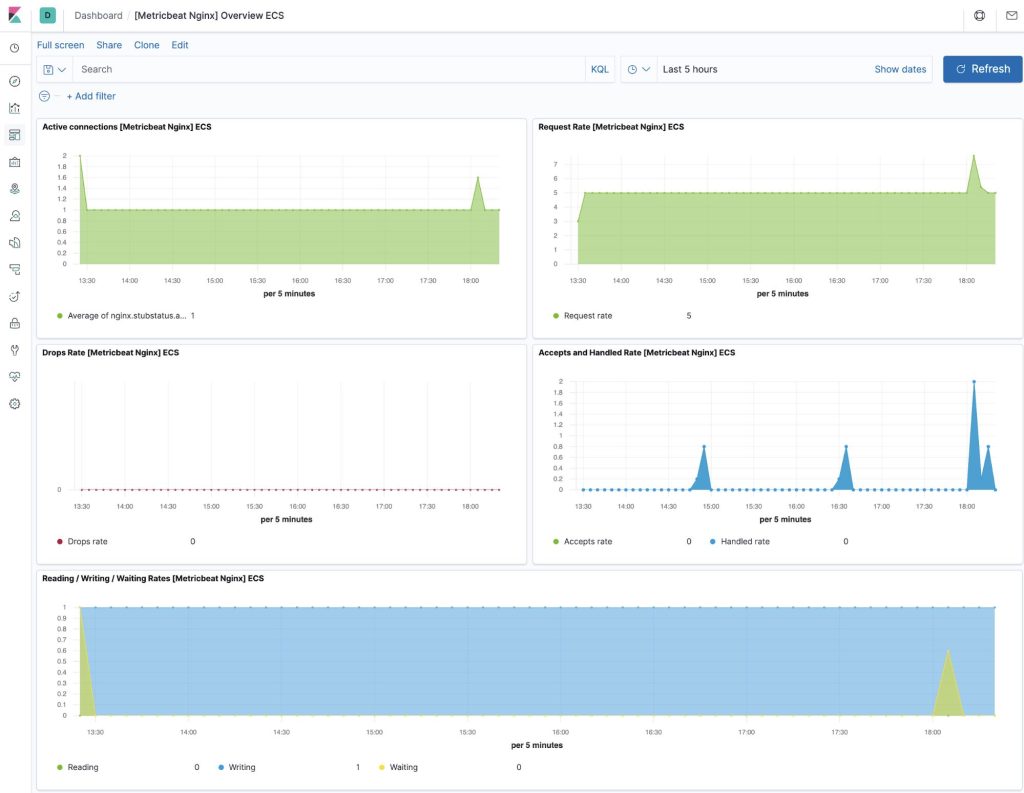Screen dimensions: 1024x793
Task: Open Uptime check icon in sidebar
Action: tap(14, 297)
